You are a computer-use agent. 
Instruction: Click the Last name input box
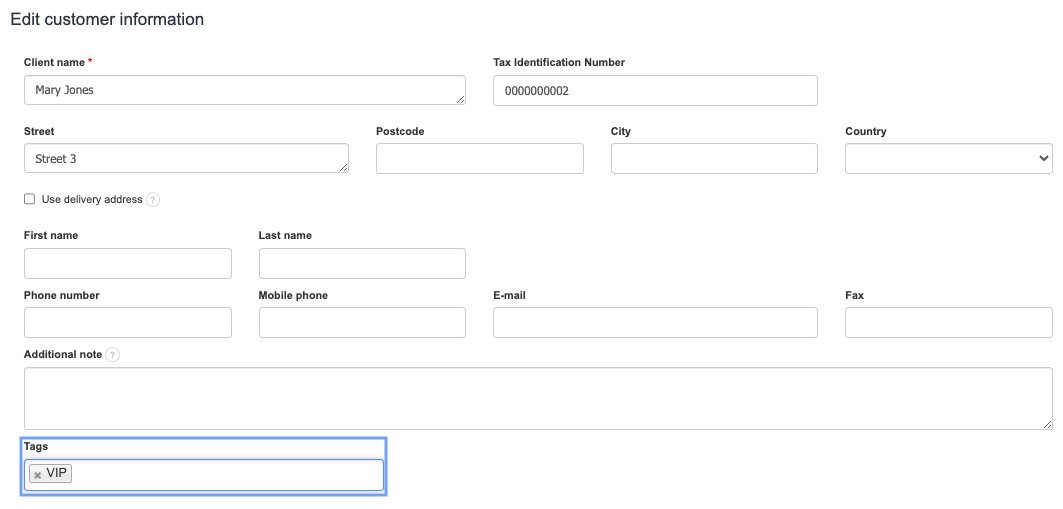click(362, 263)
